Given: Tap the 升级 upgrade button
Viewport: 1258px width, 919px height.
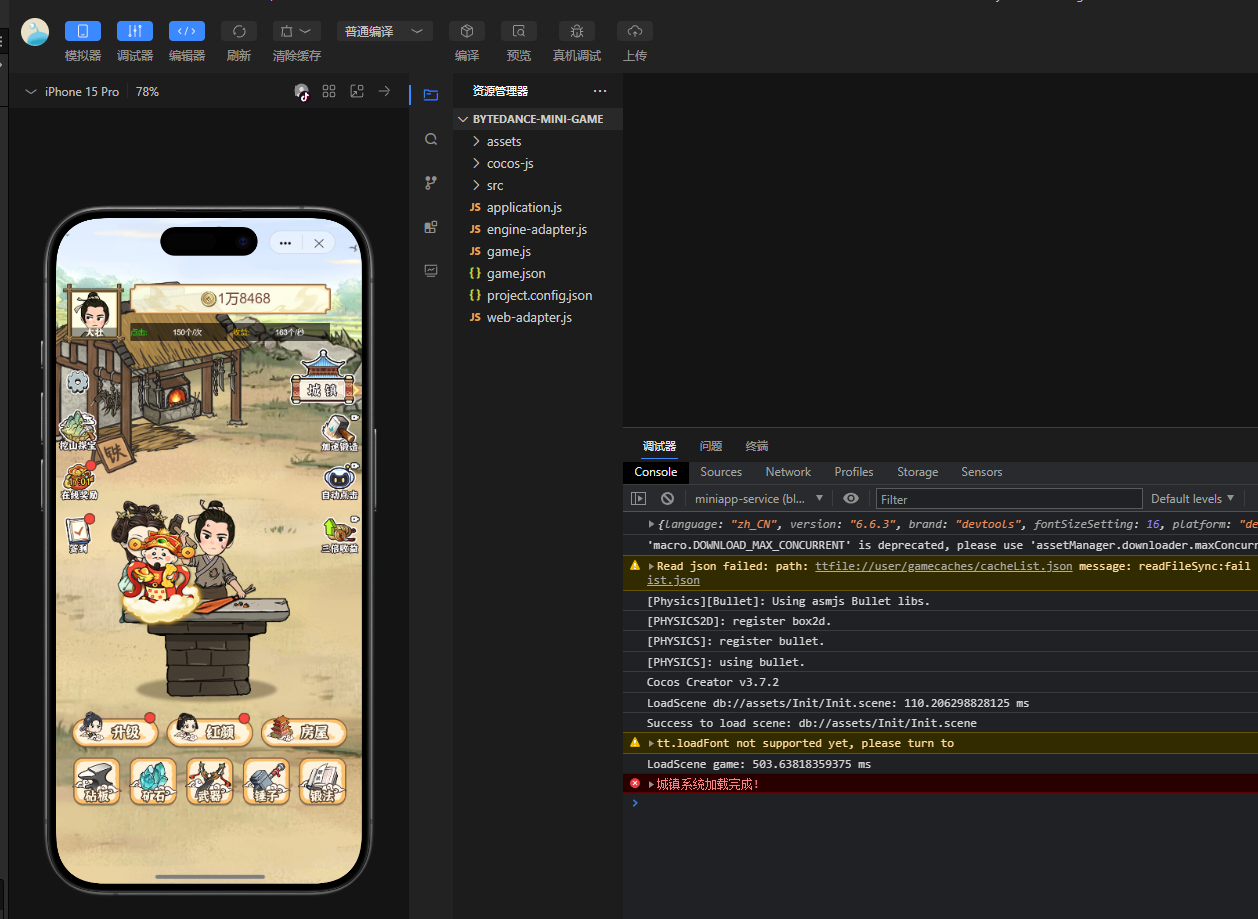Looking at the screenshot, I should point(114,731).
